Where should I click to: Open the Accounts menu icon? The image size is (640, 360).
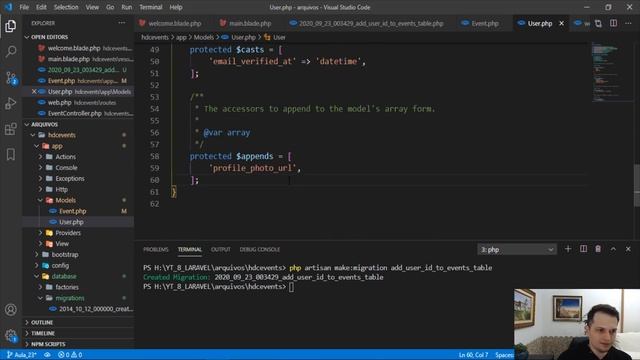(x=11, y=310)
